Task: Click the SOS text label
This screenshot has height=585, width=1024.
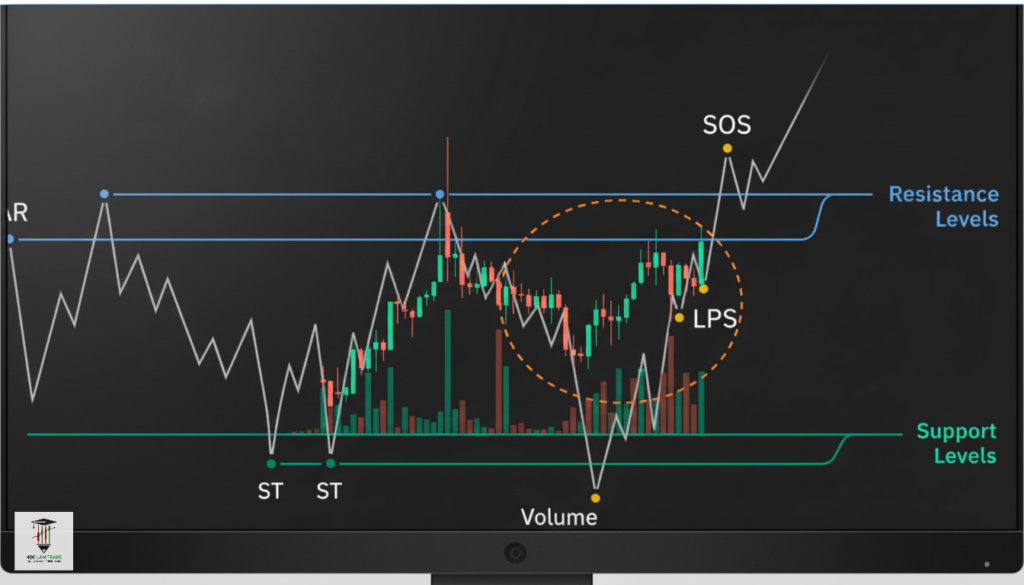Action: pyautogui.click(x=726, y=125)
